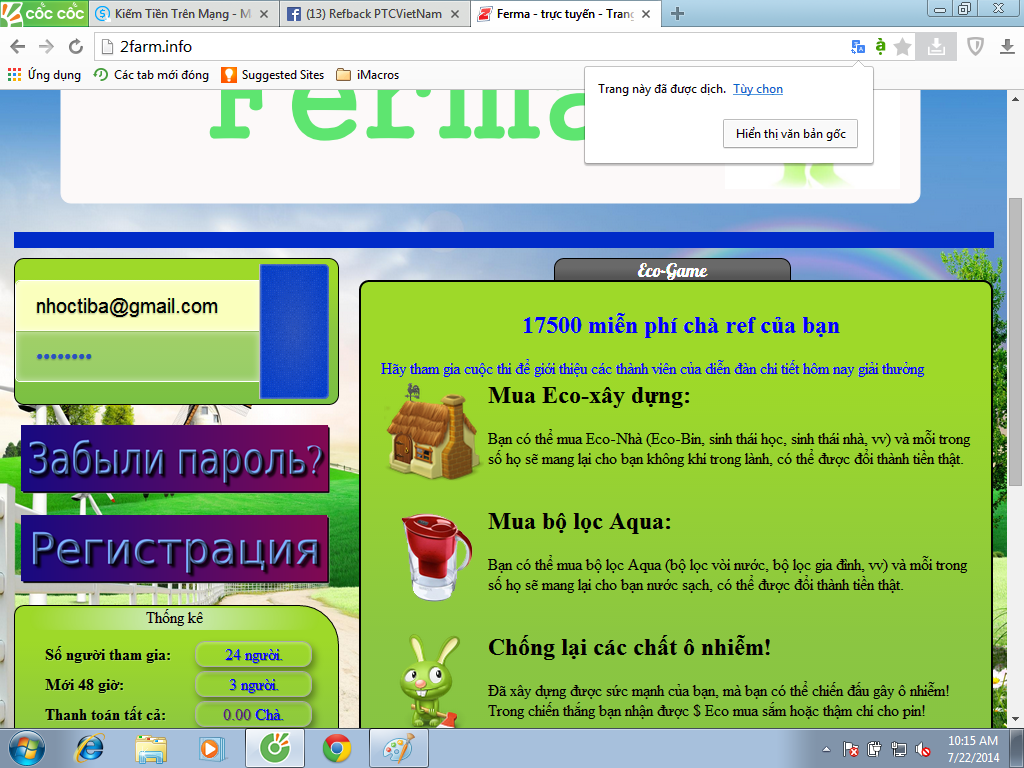Click the Регистрация registration button
Screen dimensions: 1024x768
point(175,549)
